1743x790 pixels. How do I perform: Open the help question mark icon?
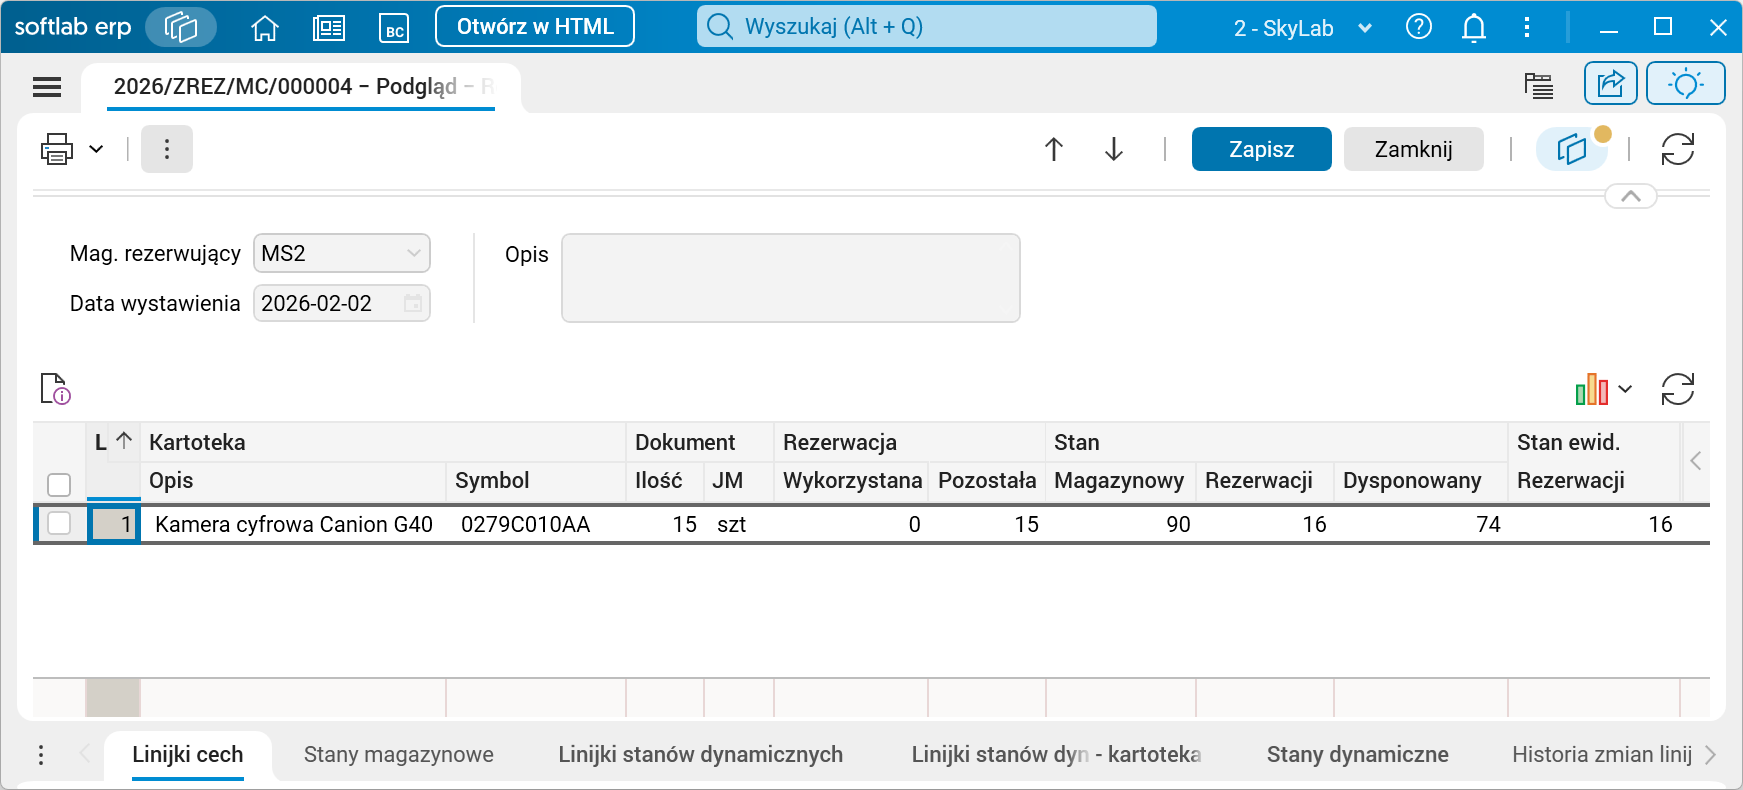click(1419, 27)
